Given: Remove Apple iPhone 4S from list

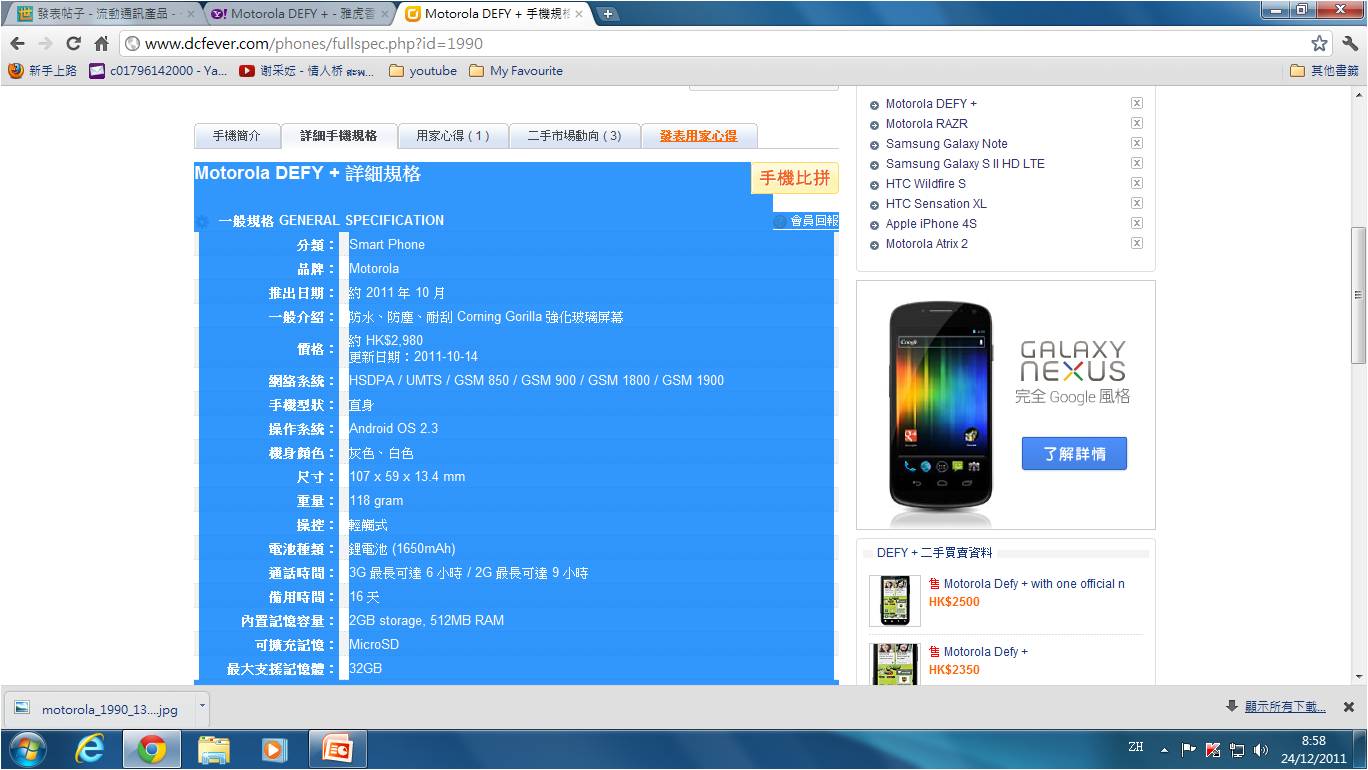Looking at the screenshot, I should tap(1136, 224).
